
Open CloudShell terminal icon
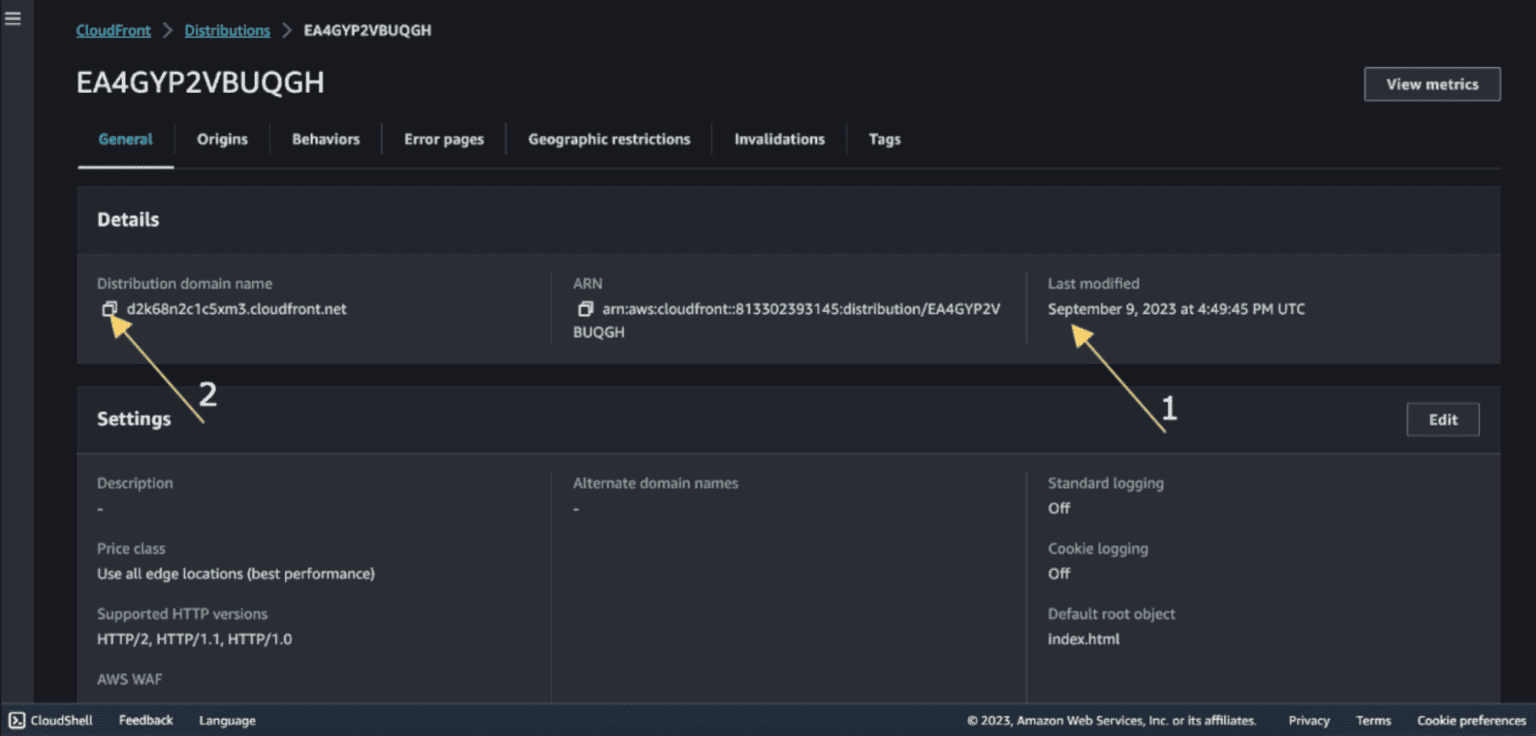coord(18,720)
